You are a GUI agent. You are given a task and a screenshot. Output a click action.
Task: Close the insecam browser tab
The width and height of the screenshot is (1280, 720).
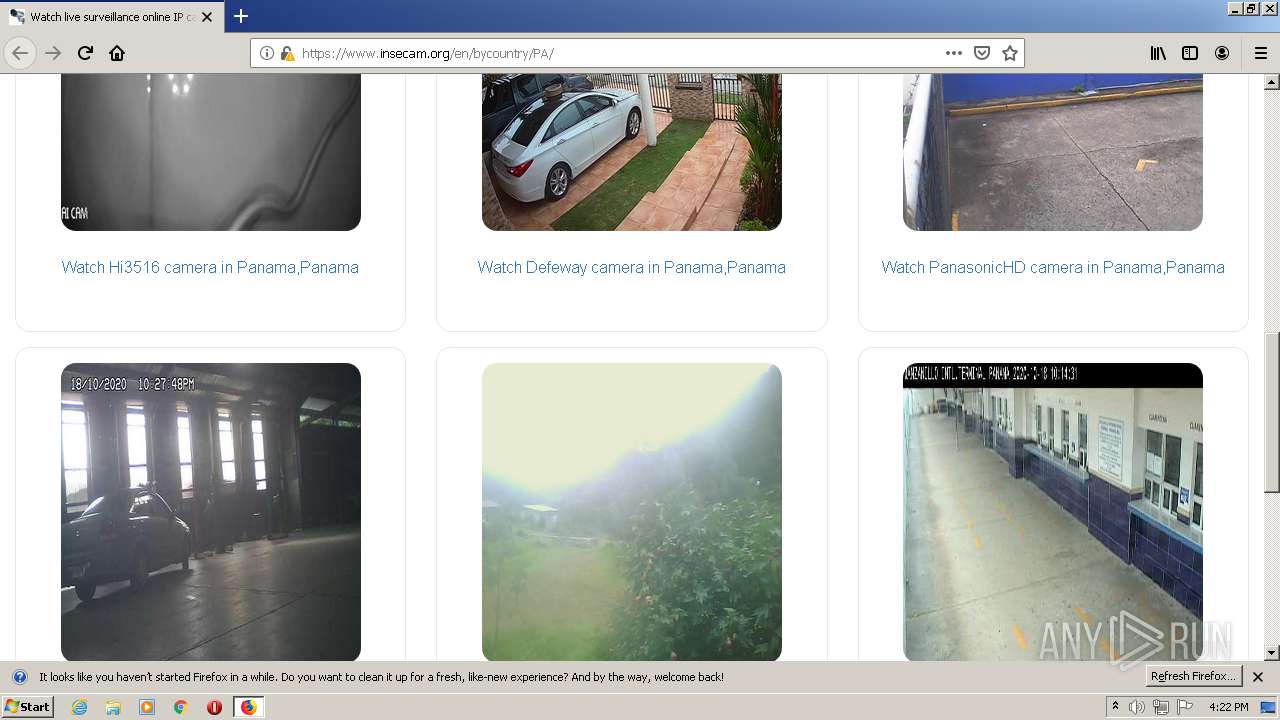point(207,17)
